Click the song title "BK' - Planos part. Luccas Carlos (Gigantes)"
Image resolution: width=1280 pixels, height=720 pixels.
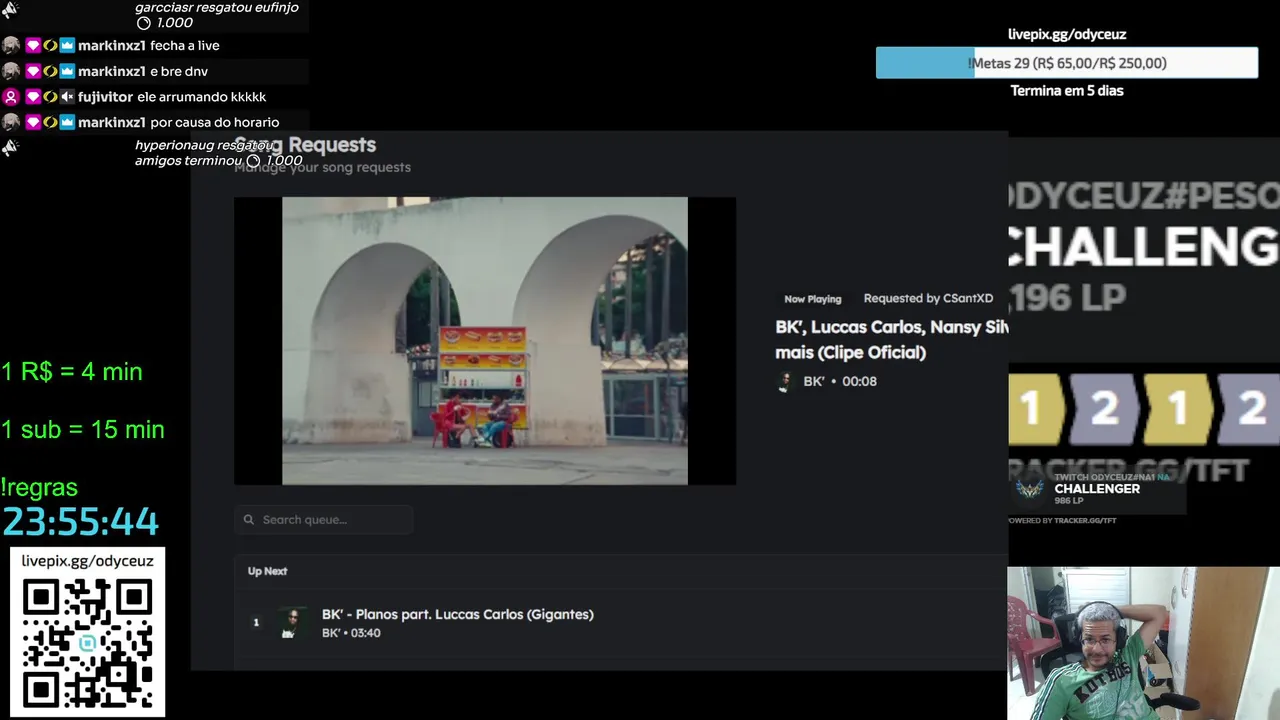[x=458, y=614]
